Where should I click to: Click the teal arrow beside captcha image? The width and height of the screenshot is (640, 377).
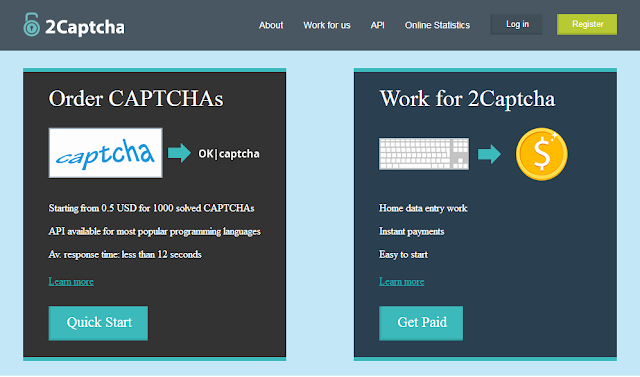coord(179,153)
